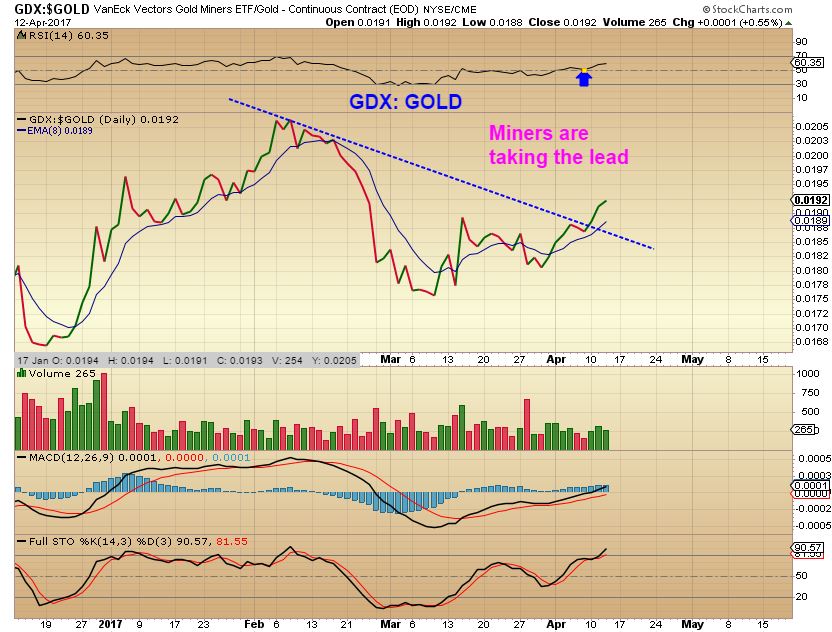Click the green up arrow beside Chg percentage
Image resolution: width=832 pixels, height=632 pixels.
click(x=788, y=23)
